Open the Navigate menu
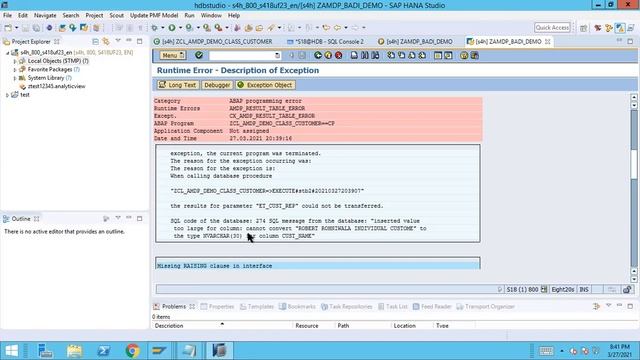Screen dimensions: 640x360 point(45,15)
